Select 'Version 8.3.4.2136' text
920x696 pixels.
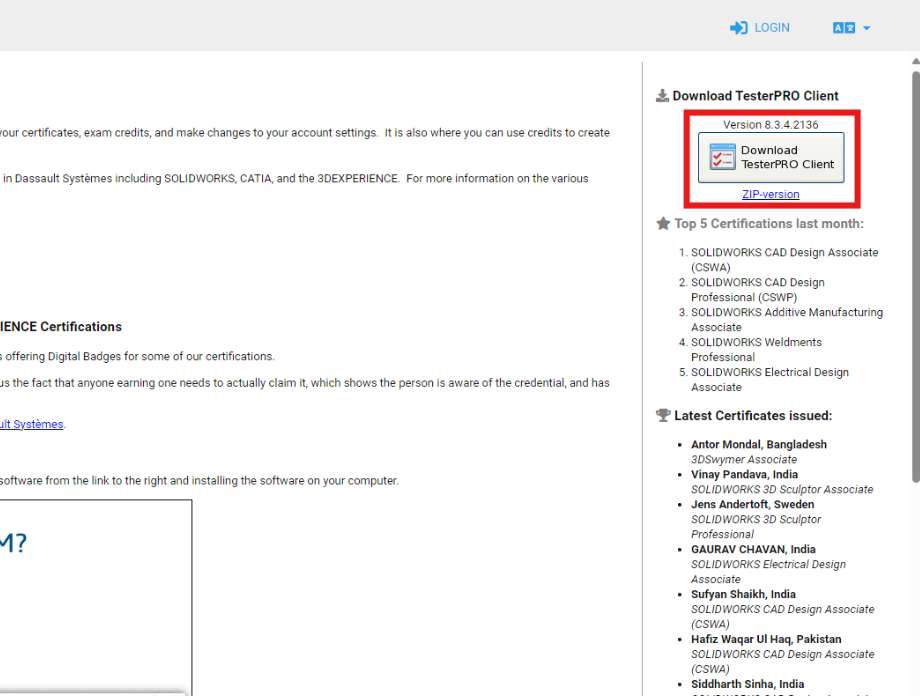point(770,124)
